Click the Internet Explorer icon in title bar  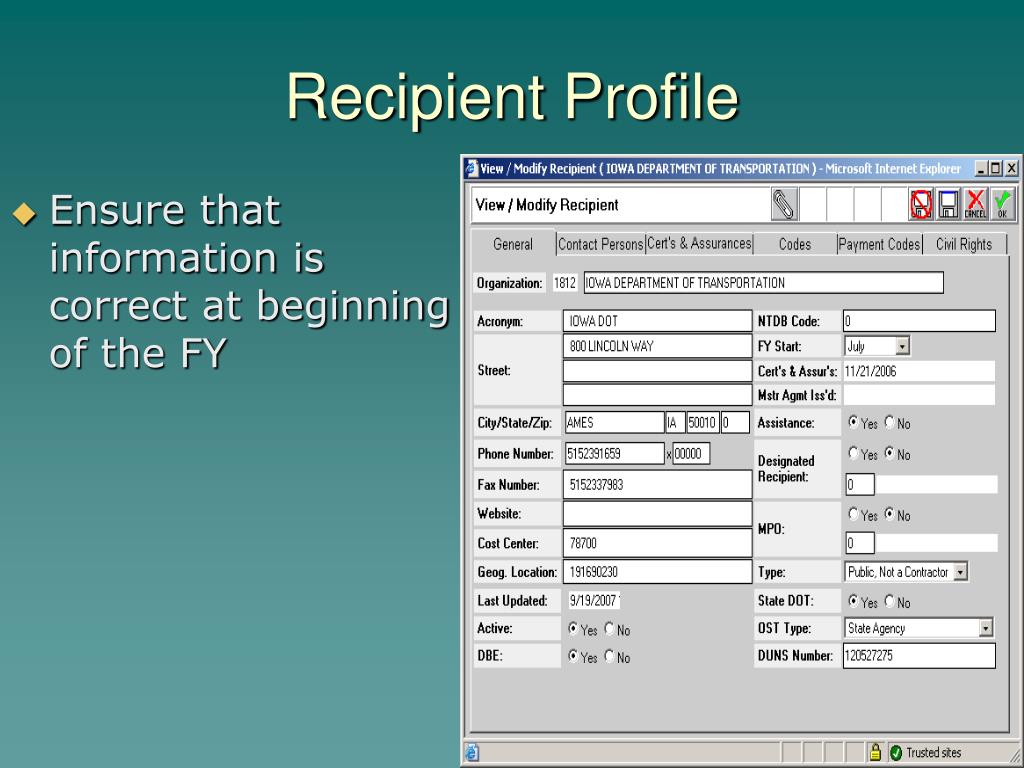(x=472, y=168)
